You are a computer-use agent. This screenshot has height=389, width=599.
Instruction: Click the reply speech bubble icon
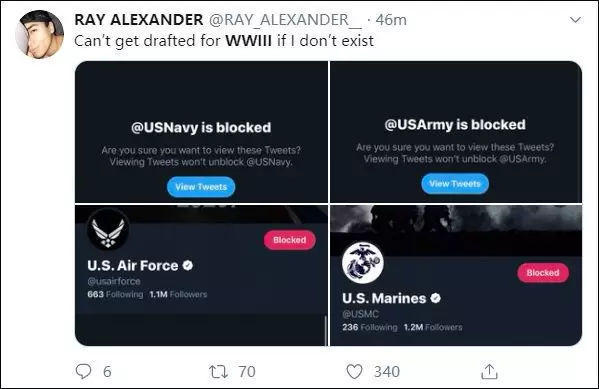click(x=83, y=371)
